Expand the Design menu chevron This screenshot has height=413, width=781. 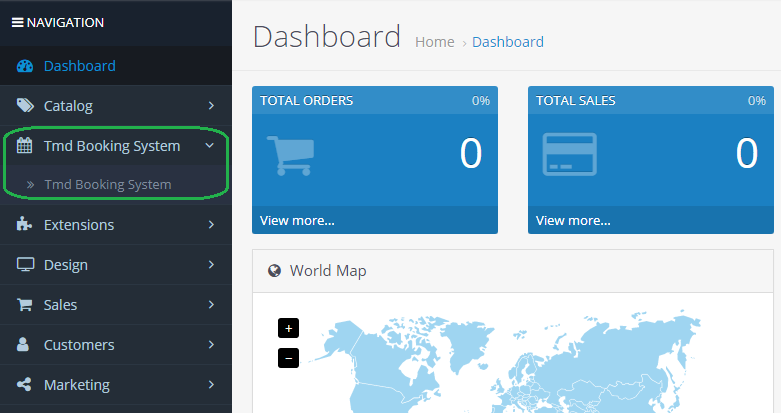coord(211,265)
